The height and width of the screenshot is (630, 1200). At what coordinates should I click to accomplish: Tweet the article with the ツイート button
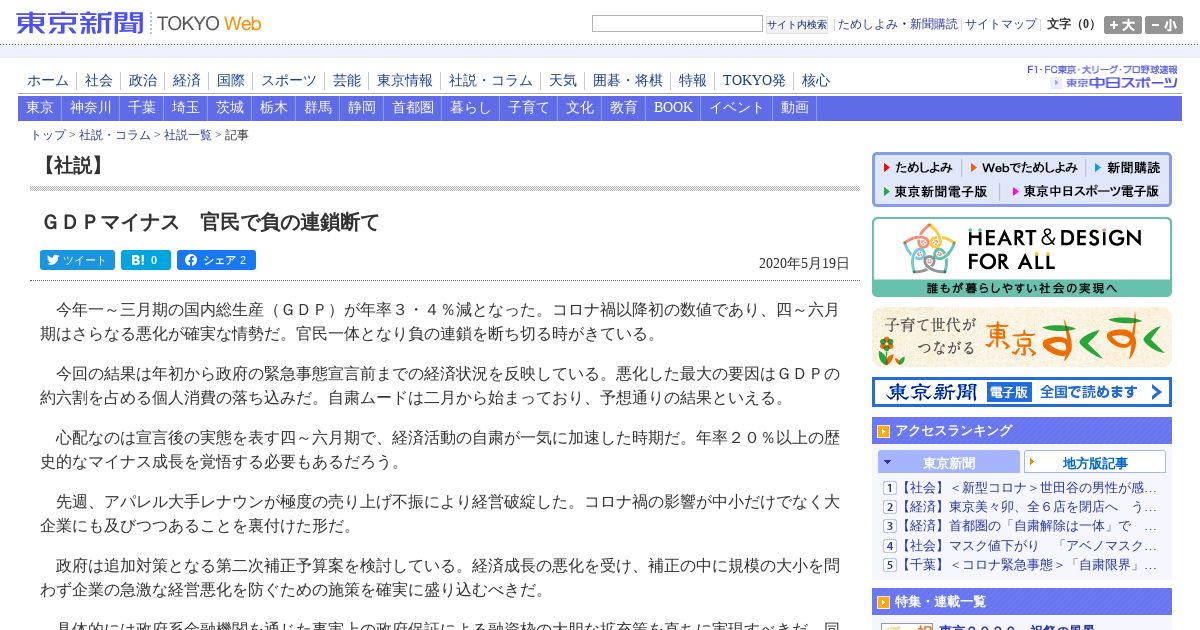(77, 260)
